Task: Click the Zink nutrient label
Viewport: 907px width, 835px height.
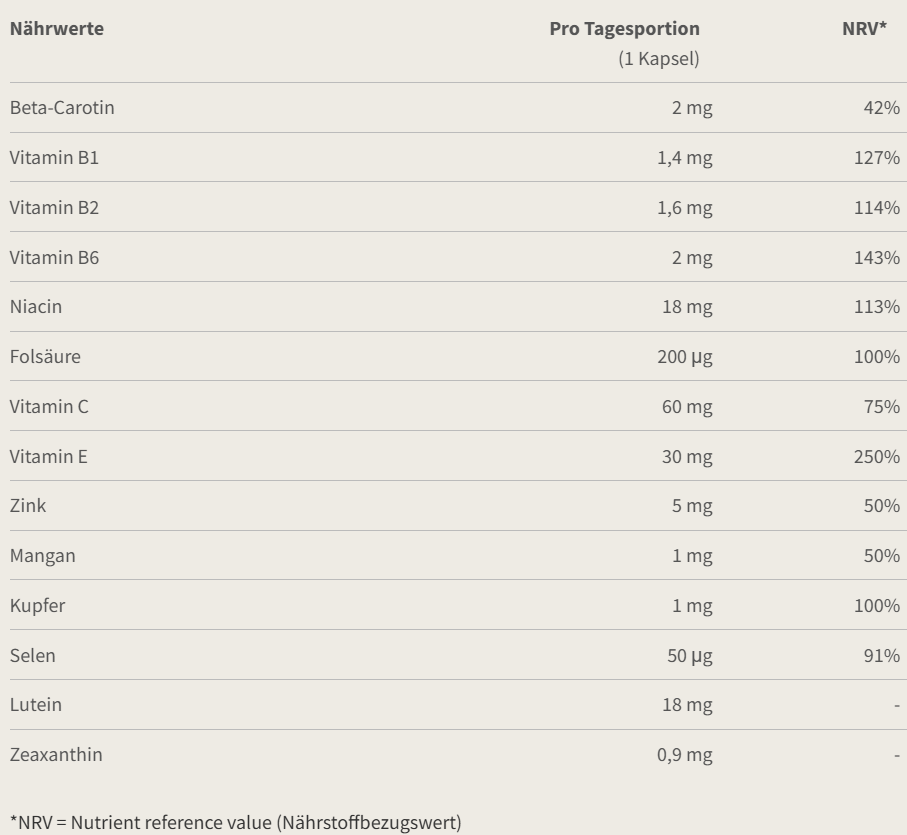Action: 28,506
